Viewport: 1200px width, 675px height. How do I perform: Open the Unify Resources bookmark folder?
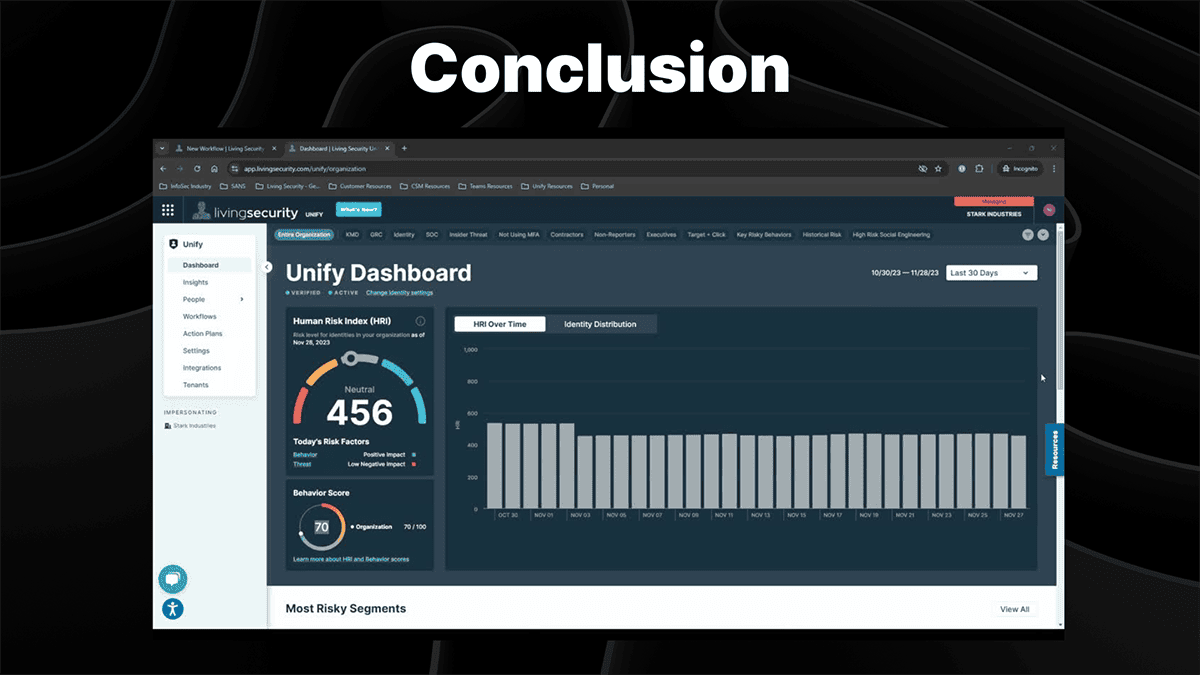click(546, 186)
